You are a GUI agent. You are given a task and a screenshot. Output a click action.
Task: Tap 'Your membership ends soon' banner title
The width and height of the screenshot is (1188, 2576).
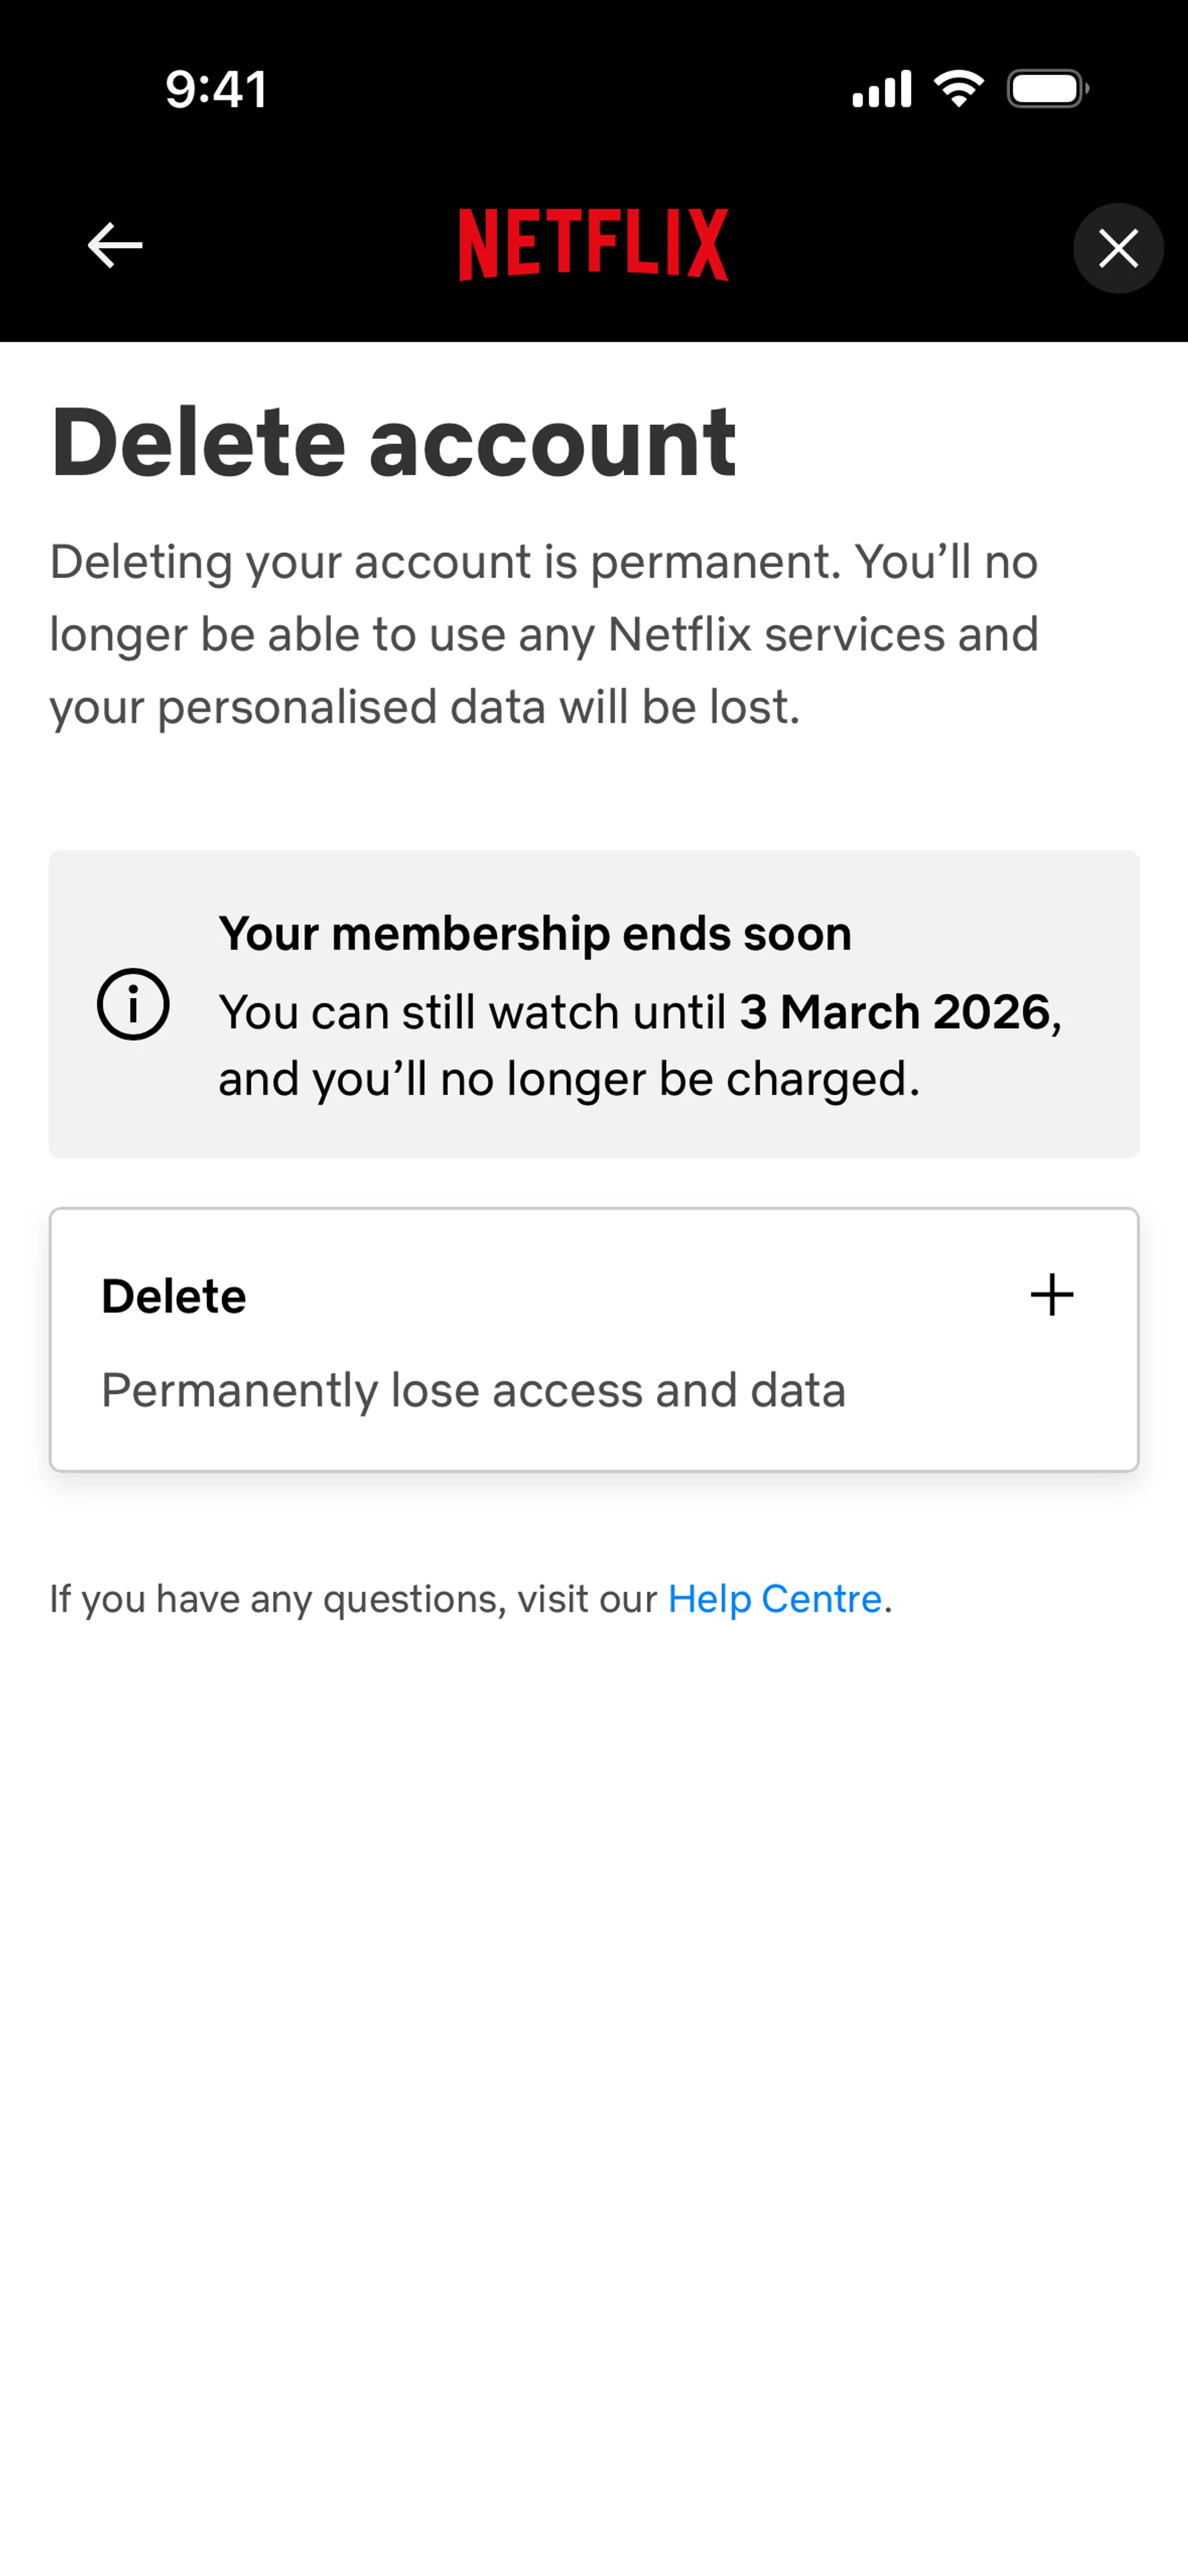[x=535, y=934]
